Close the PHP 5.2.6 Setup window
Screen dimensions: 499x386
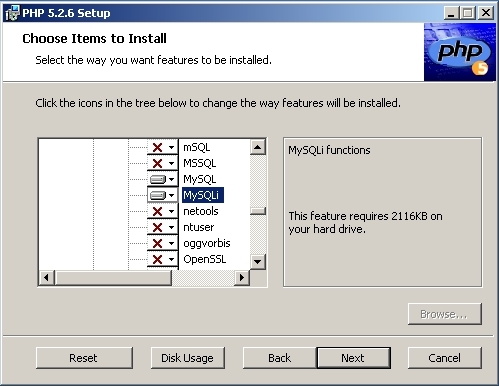tap(486, 13)
